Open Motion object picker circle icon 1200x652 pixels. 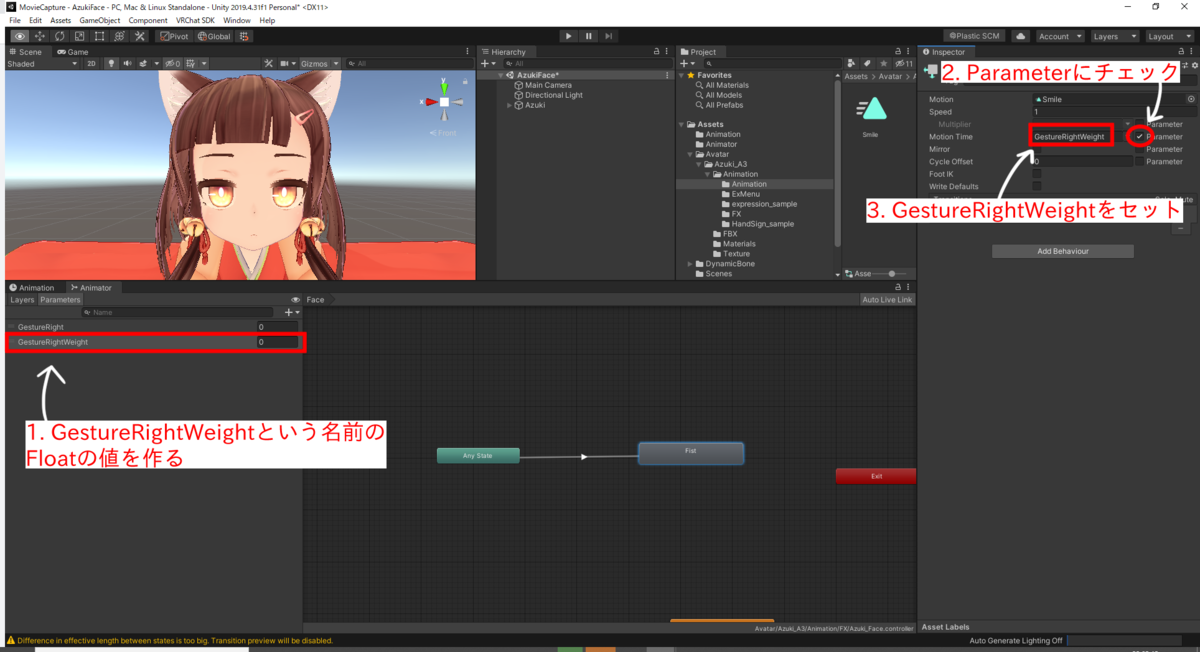coord(1191,99)
